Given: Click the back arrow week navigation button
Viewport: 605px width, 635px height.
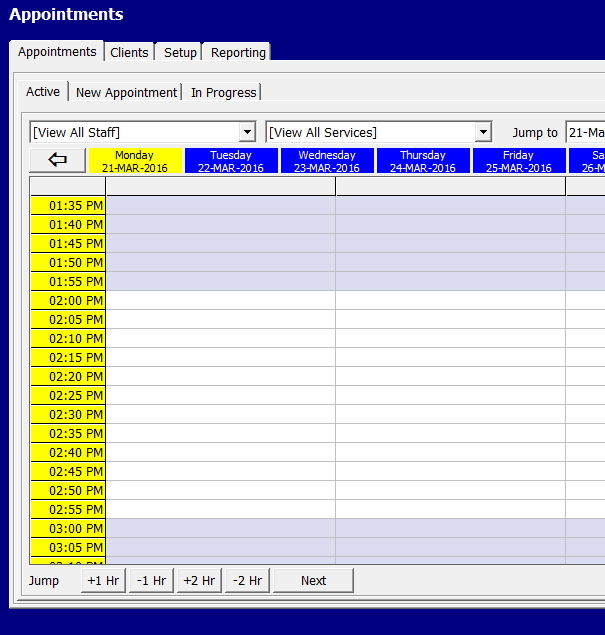Looking at the screenshot, I should (x=57, y=161).
